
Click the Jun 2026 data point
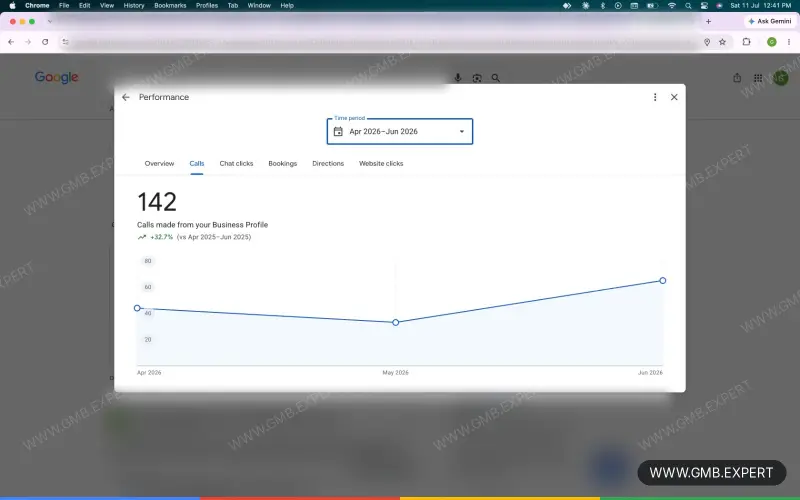click(662, 281)
